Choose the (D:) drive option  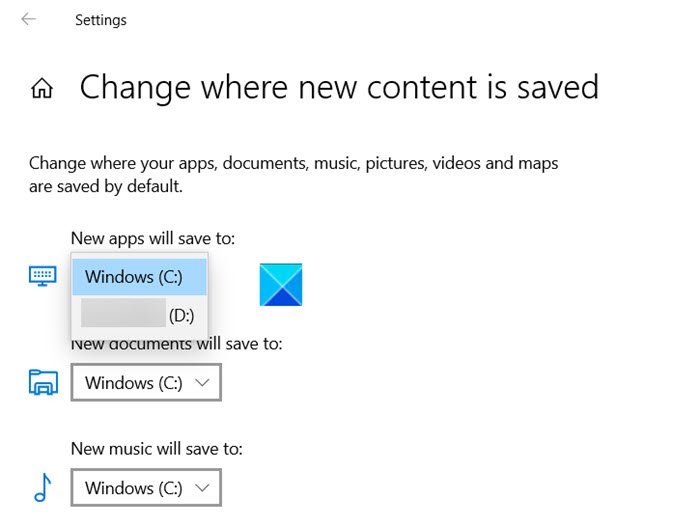139,316
